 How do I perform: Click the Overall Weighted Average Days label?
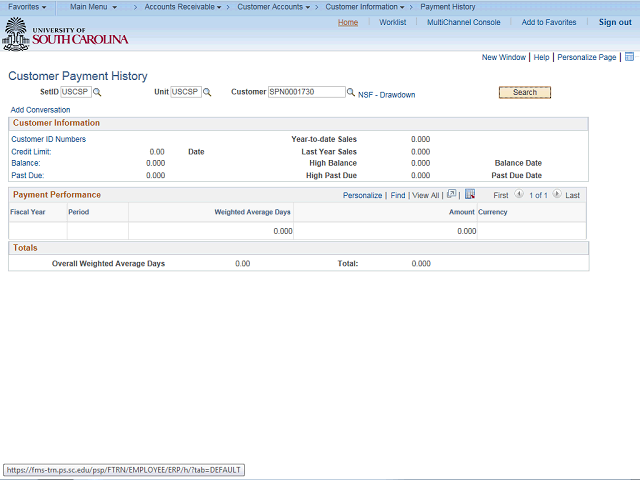pos(108,264)
